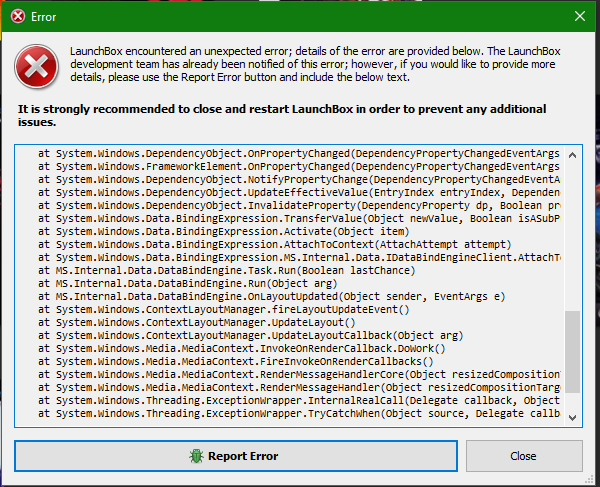Select the line ExceptionWrapper.TryCatchWhen
600x487 pixels.
pos(299,414)
